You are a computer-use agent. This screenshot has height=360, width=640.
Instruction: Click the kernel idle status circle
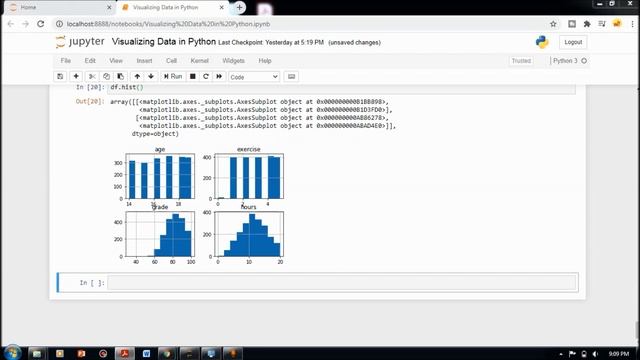click(x=584, y=61)
